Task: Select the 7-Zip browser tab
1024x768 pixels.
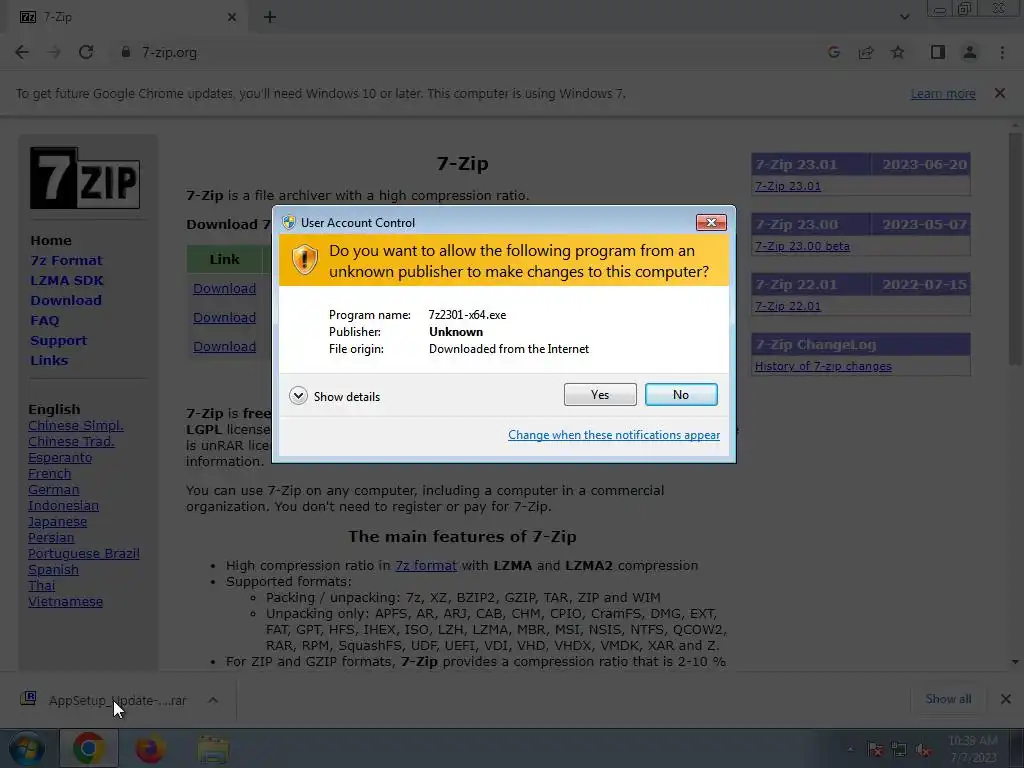Action: tap(127, 17)
